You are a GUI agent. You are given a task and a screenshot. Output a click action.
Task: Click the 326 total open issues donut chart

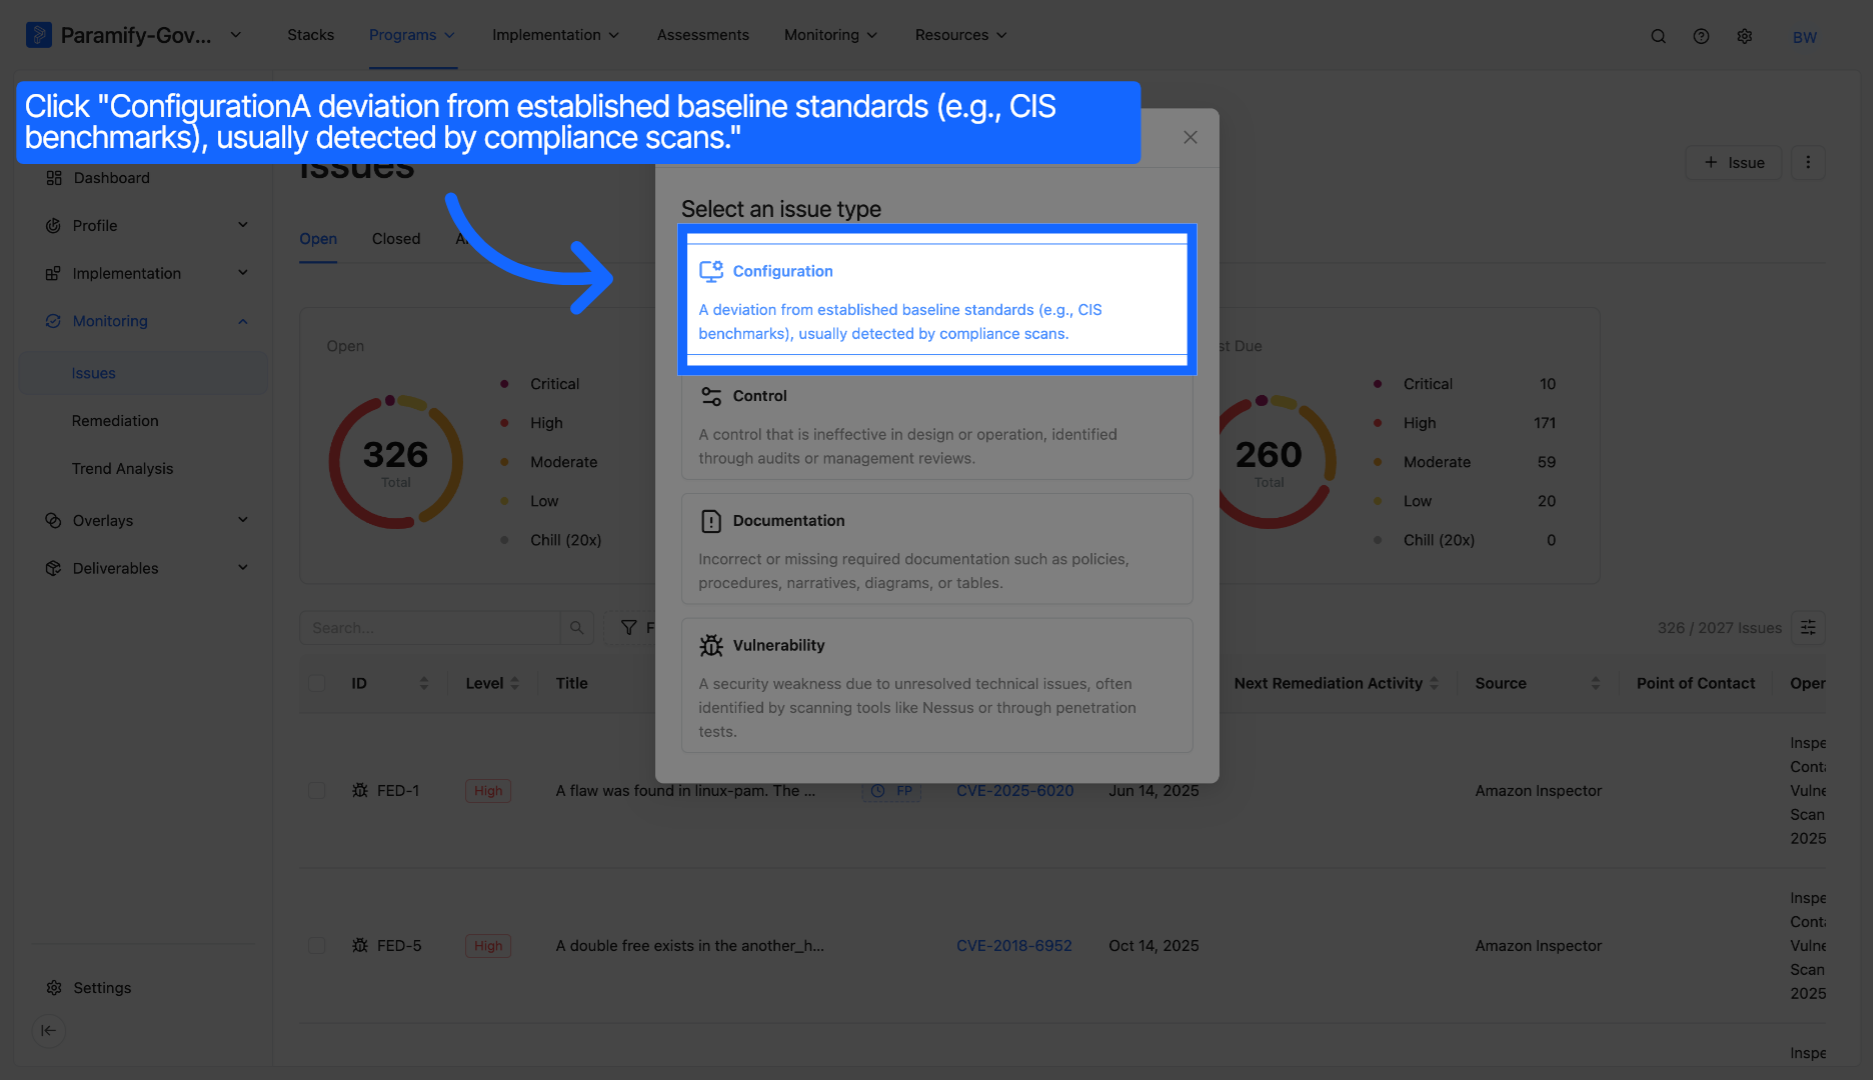(x=396, y=462)
